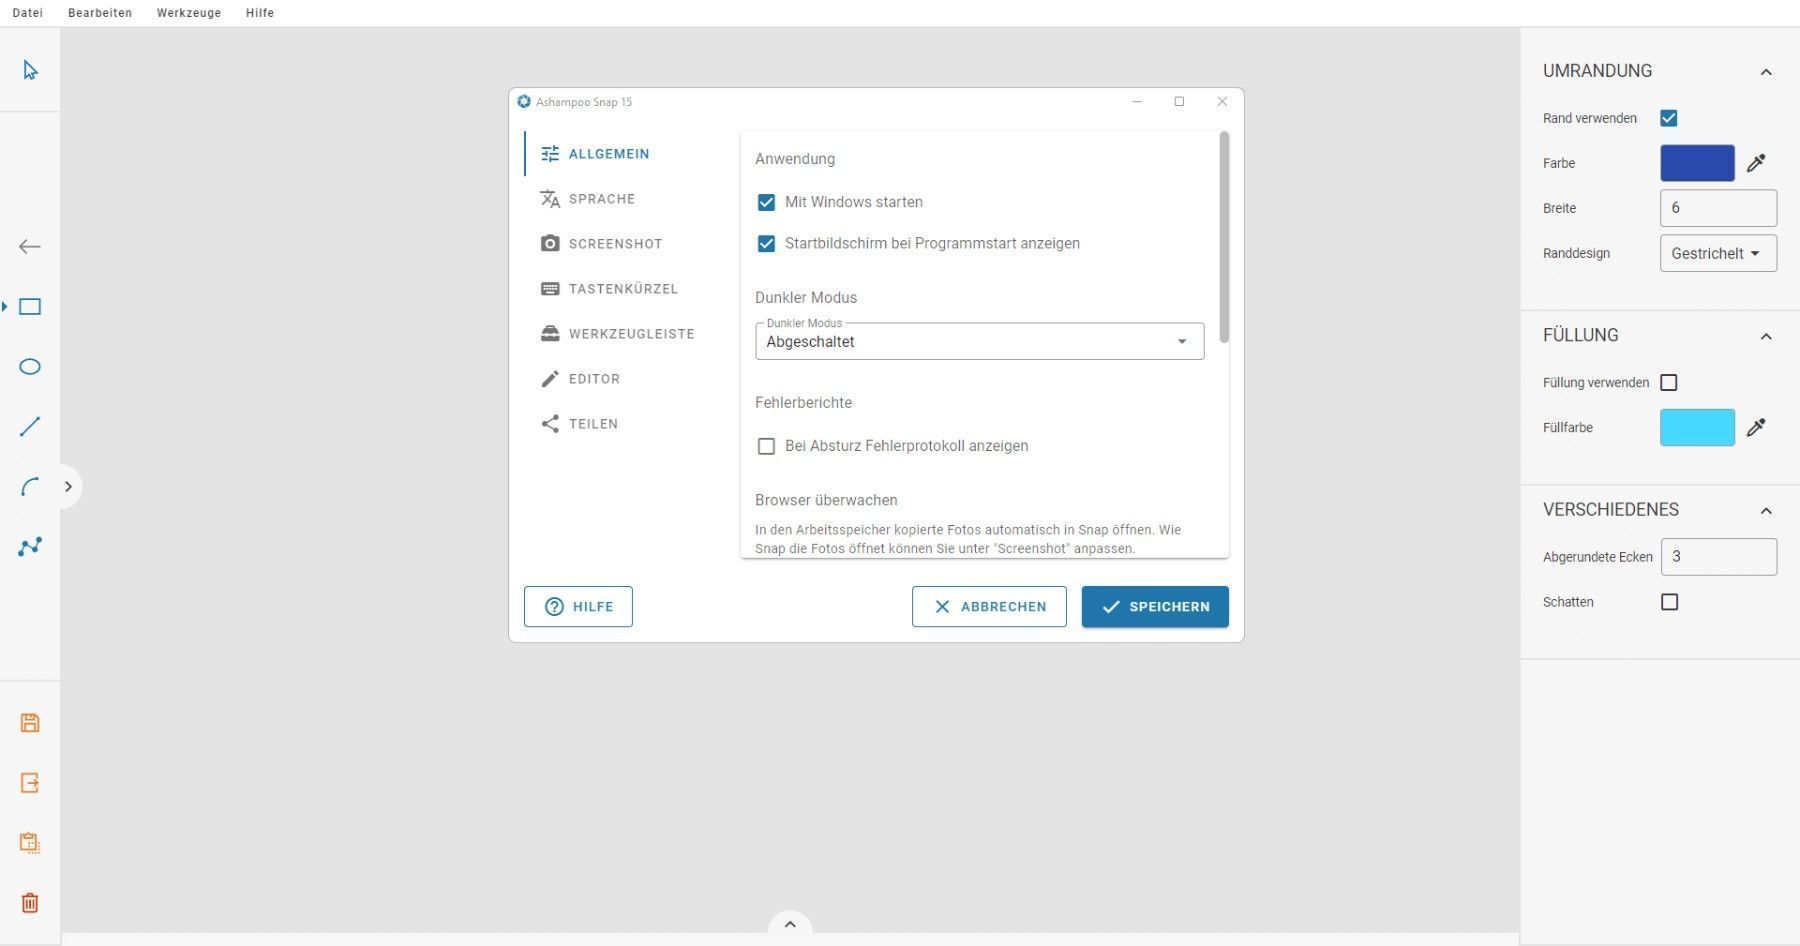Click the red trash delete icon
The width and height of the screenshot is (1800, 946).
[30, 903]
